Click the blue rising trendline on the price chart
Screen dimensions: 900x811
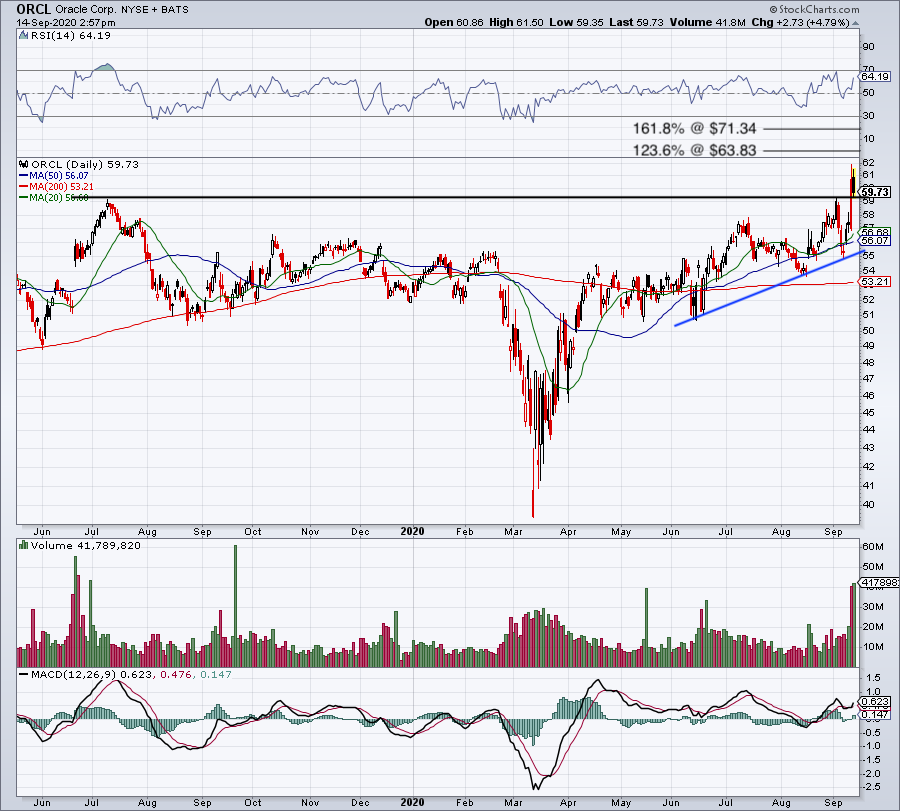point(769,289)
